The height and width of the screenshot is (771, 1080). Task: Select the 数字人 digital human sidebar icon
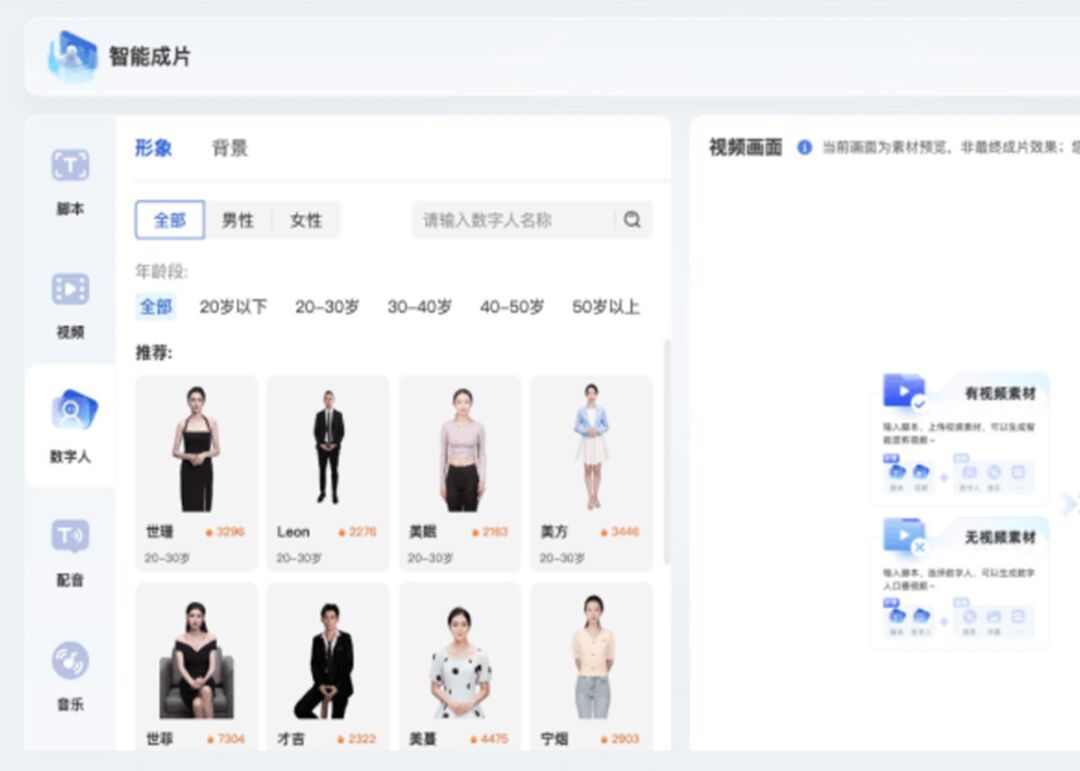[x=71, y=412]
